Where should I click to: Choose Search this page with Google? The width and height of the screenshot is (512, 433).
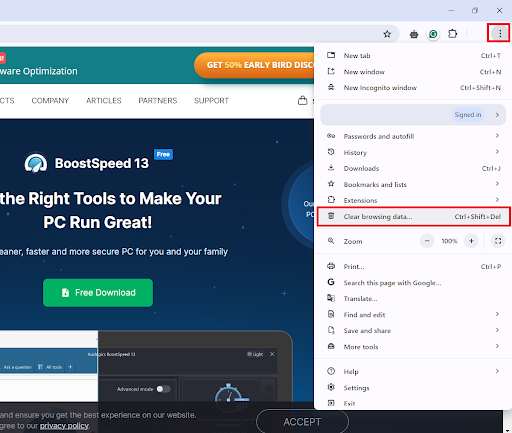[413, 283]
